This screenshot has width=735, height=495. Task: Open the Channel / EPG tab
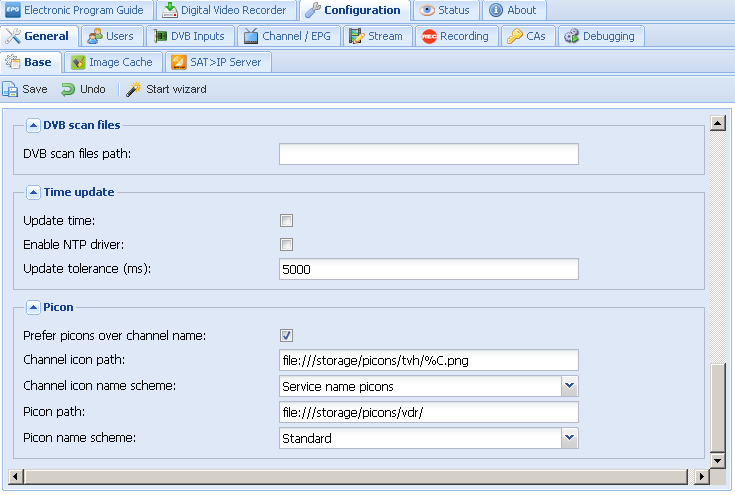[x=288, y=36]
